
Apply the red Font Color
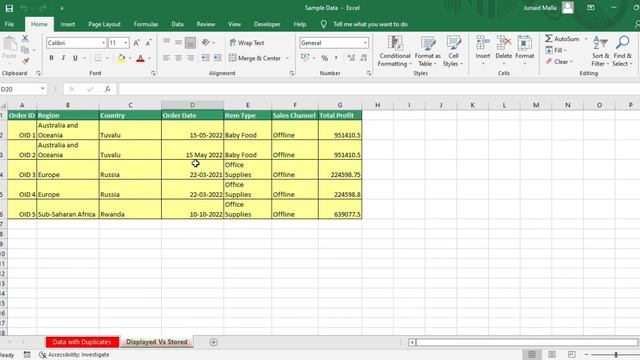point(140,58)
